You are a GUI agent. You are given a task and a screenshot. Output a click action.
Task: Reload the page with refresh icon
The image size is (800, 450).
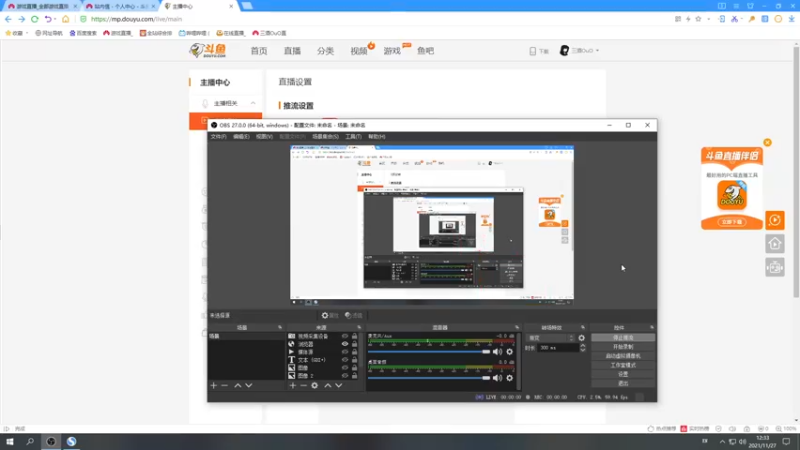point(35,19)
